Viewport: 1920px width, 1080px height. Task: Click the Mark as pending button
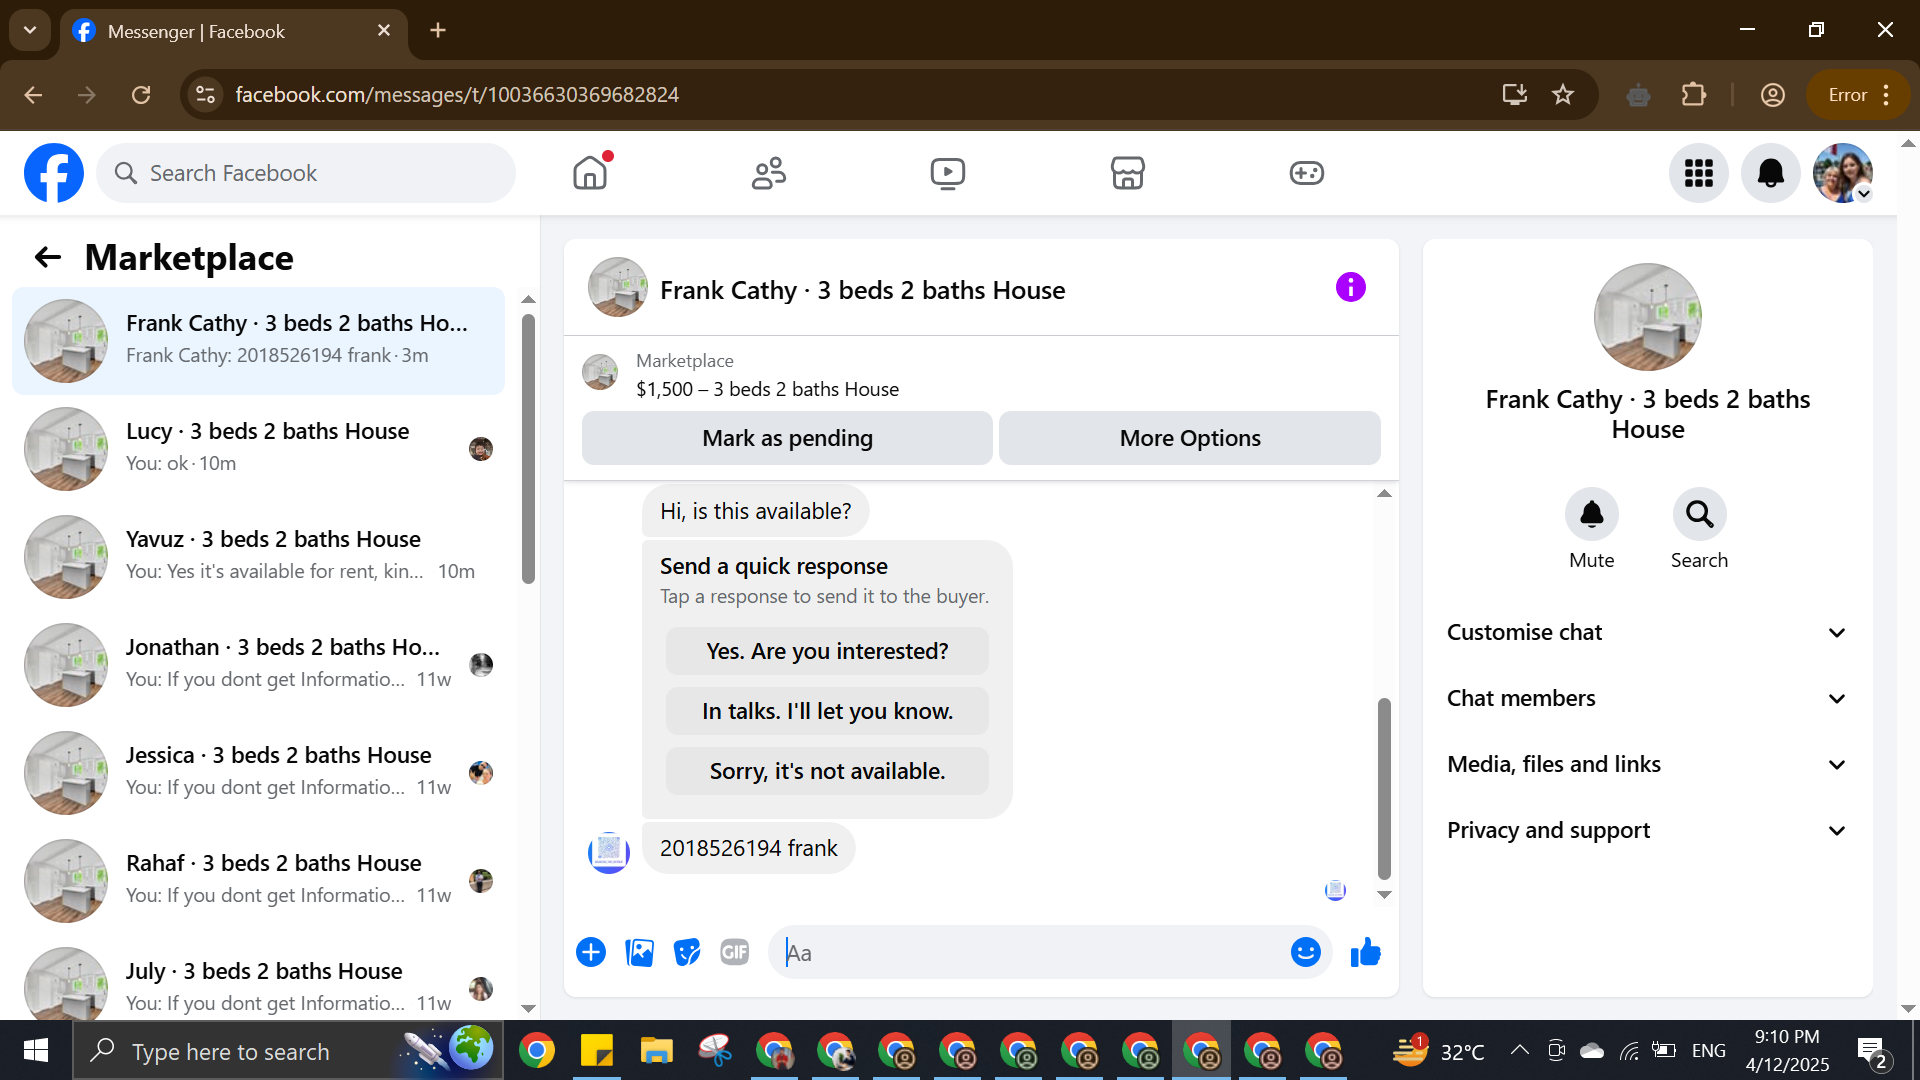pyautogui.click(x=787, y=438)
